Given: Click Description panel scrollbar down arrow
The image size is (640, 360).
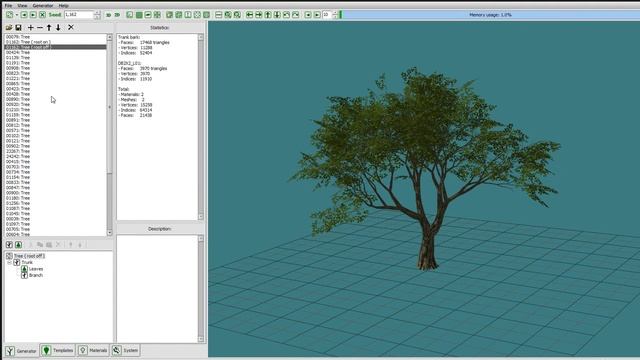Looking at the screenshot, I should click(x=201, y=339).
